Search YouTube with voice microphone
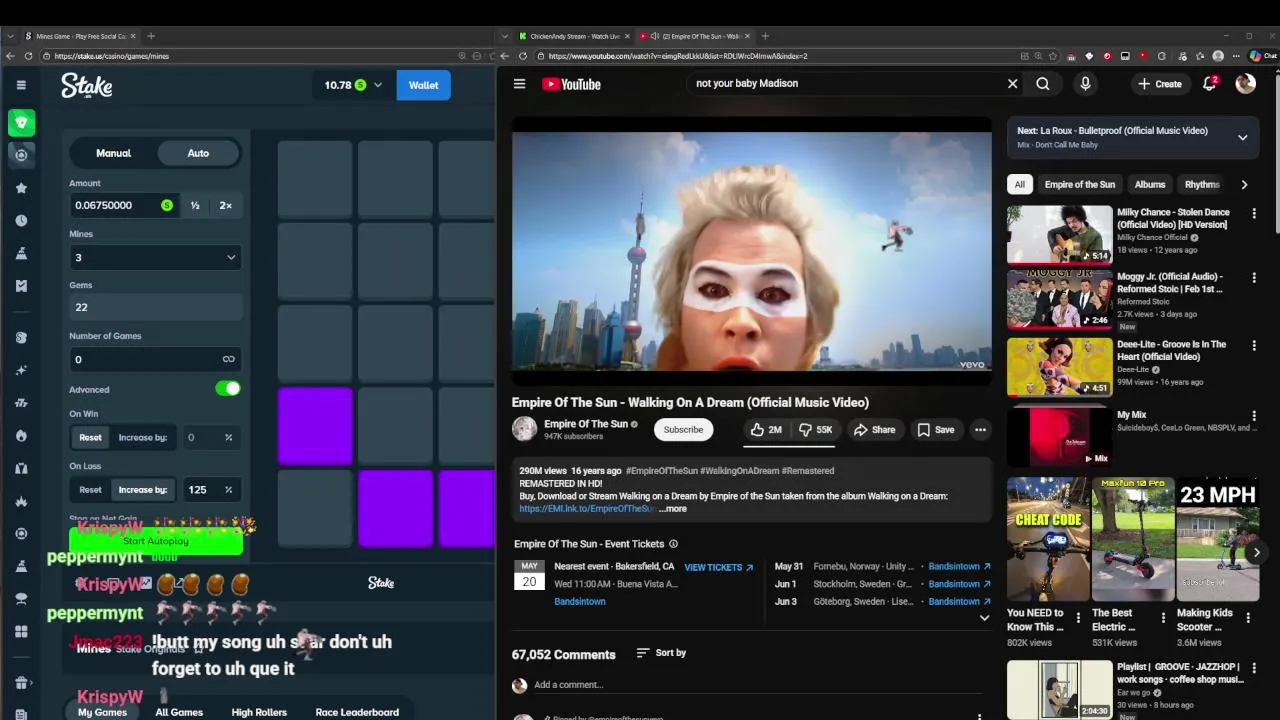Image resolution: width=1280 pixels, height=720 pixels. click(x=1085, y=84)
